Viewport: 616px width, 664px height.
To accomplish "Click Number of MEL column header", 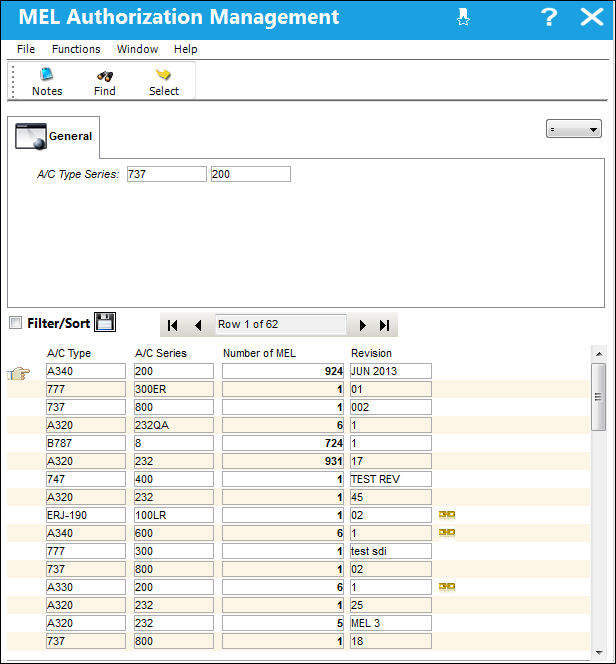I will point(259,353).
